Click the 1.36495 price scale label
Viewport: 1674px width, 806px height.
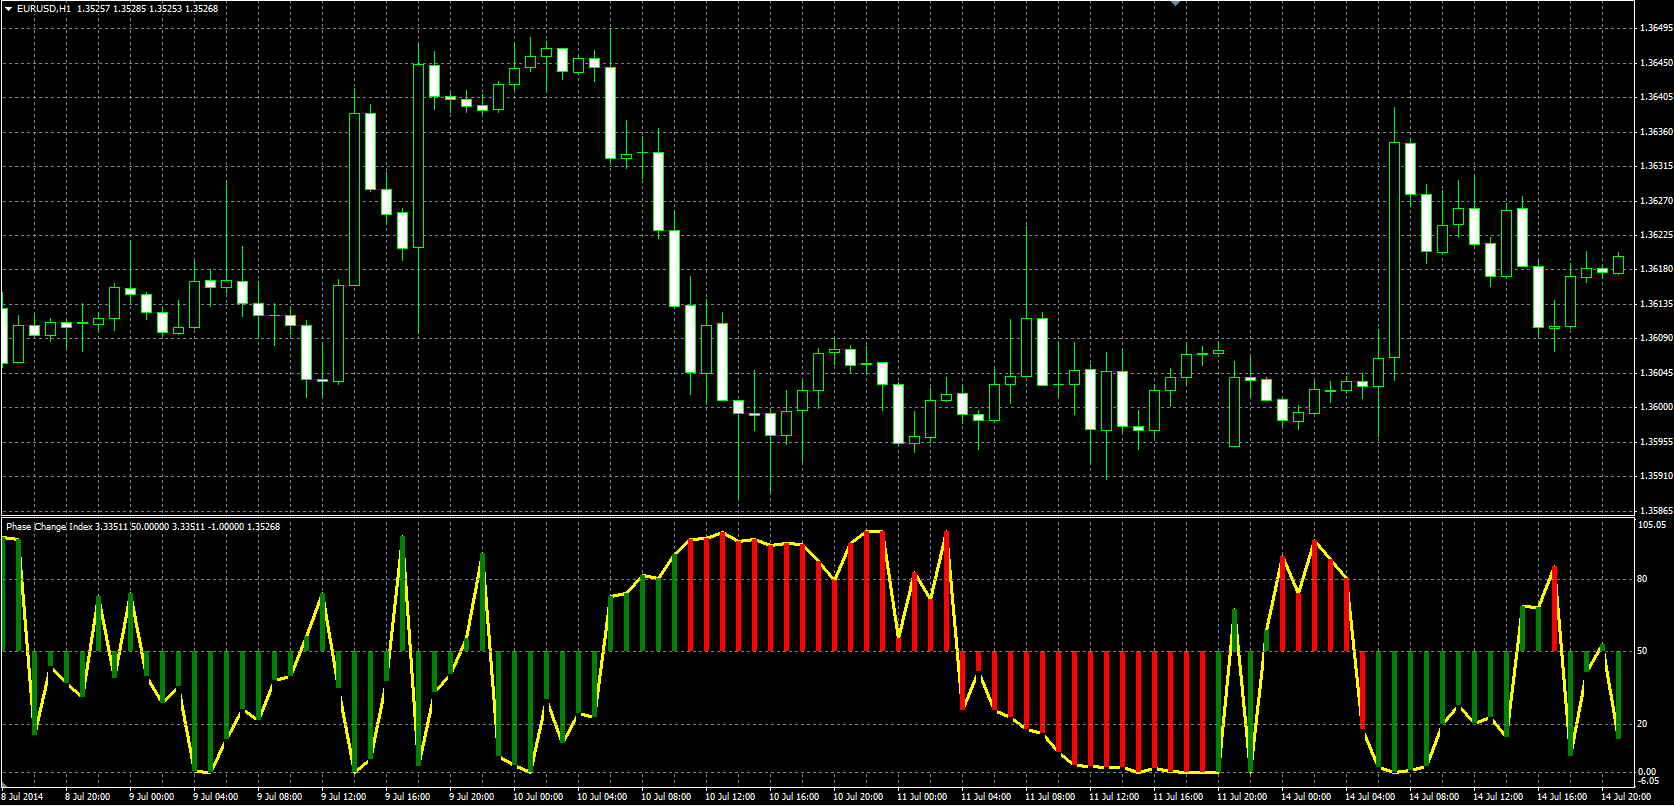pyautogui.click(x=1656, y=28)
